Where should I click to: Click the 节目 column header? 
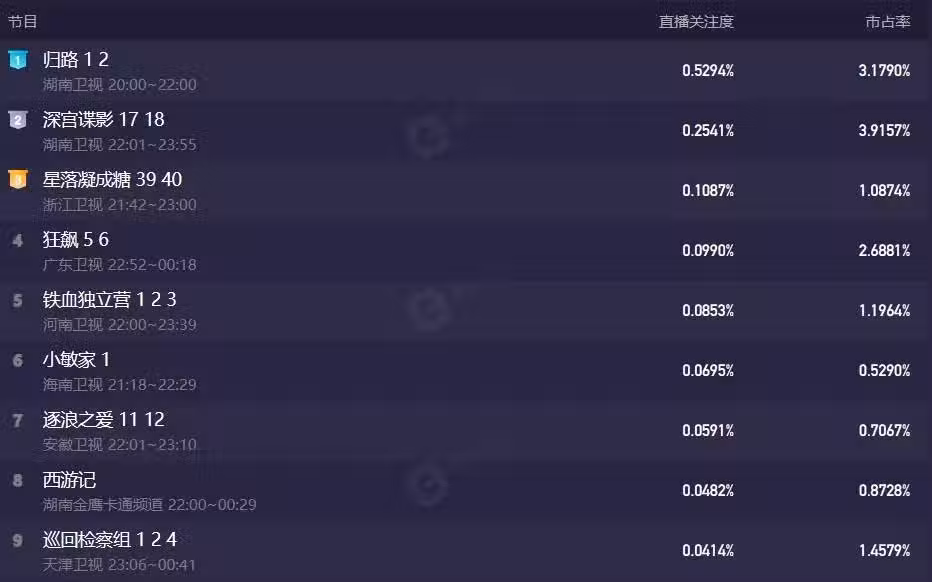(23, 21)
